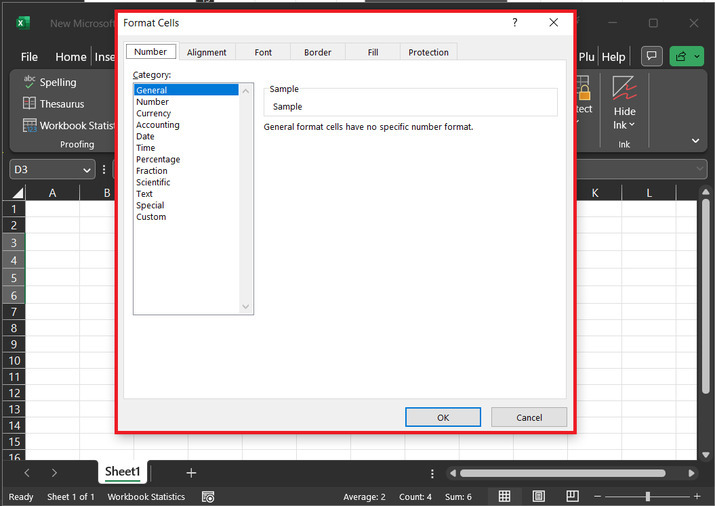Image resolution: width=715 pixels, height=506 pixels.
Task: Open the Comments pane icon
Action: (x=651, y=56)
